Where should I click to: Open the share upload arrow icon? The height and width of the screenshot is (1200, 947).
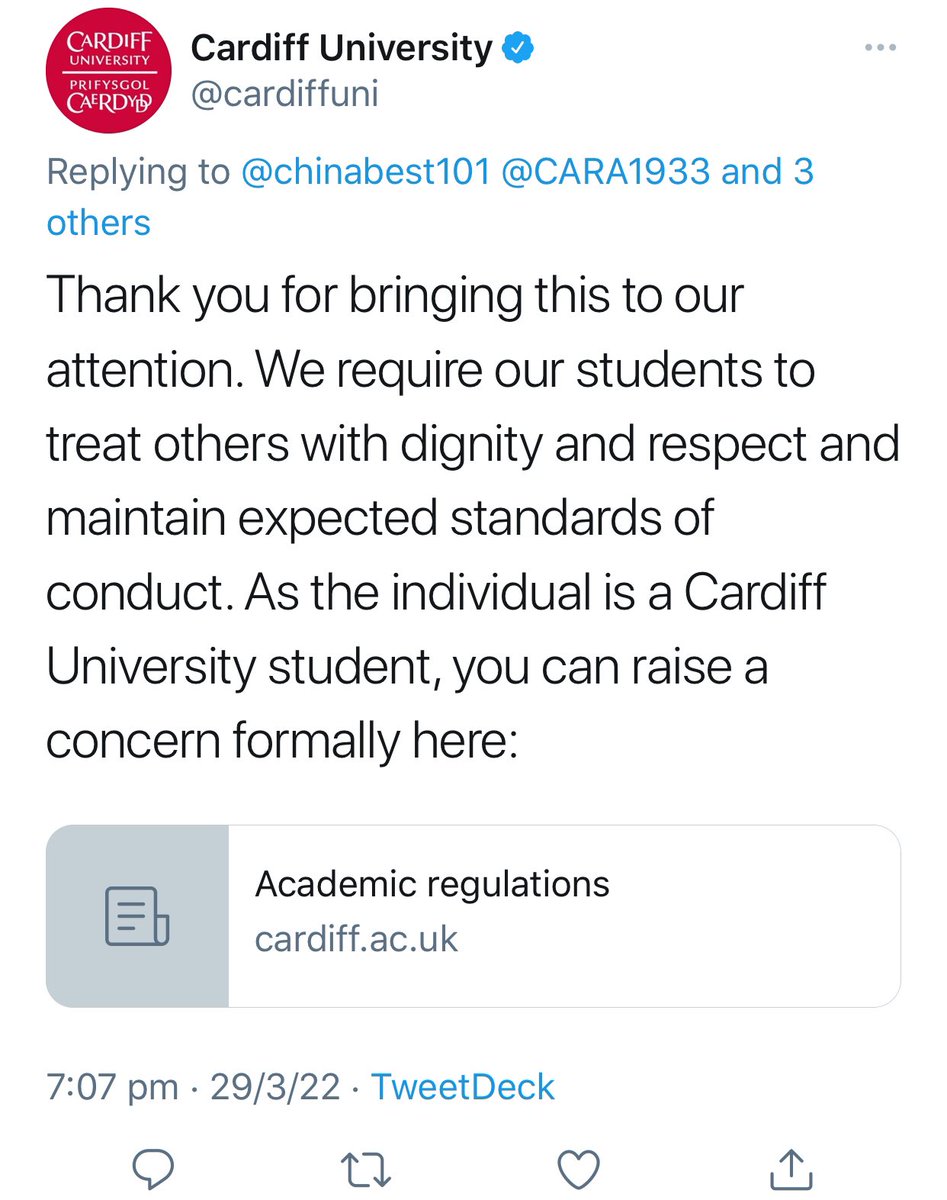click(790, 1165)
